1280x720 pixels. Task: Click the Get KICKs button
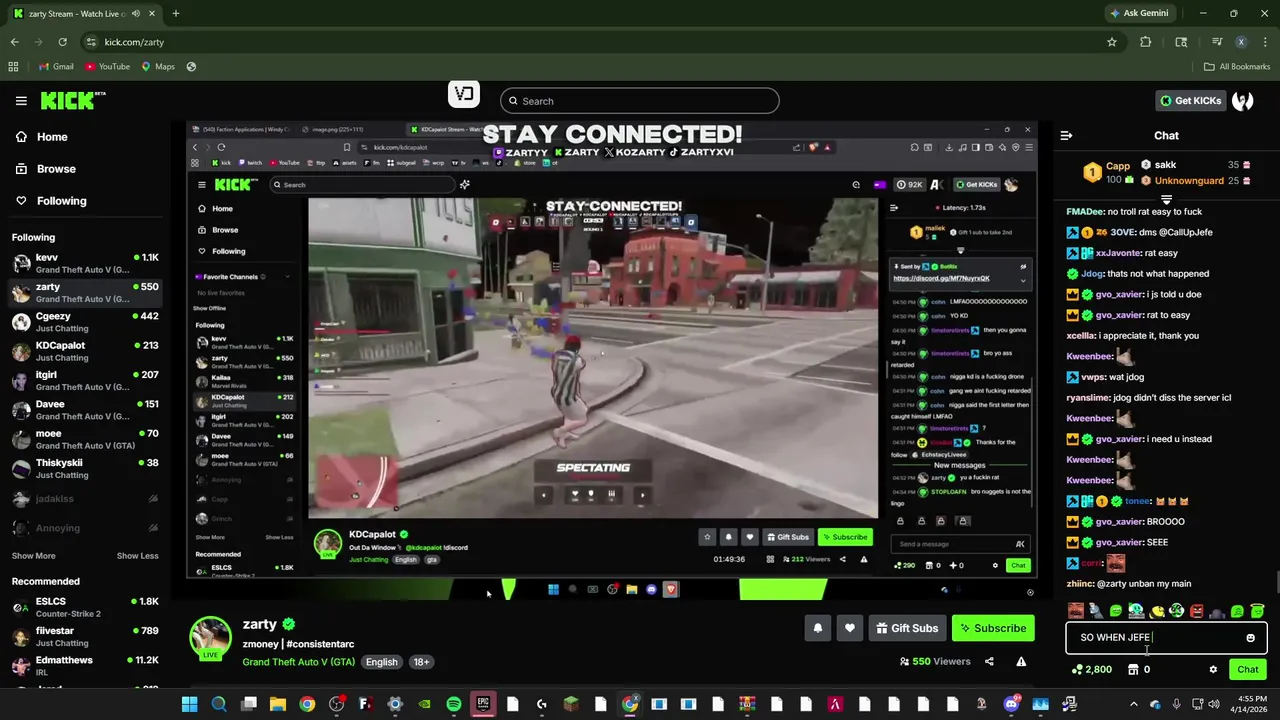click(1190, 100)
